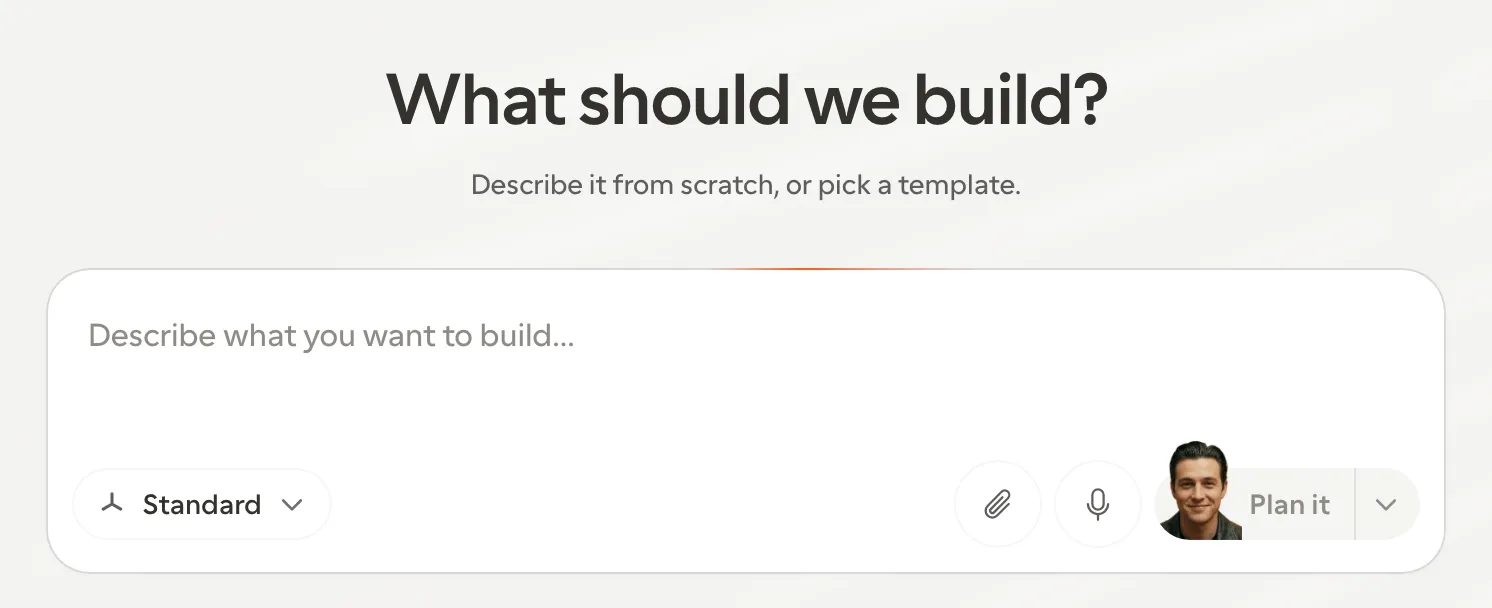Click the "Standard" label text
Viewport: 1492px width, 608px height.
tap(202, 504)
